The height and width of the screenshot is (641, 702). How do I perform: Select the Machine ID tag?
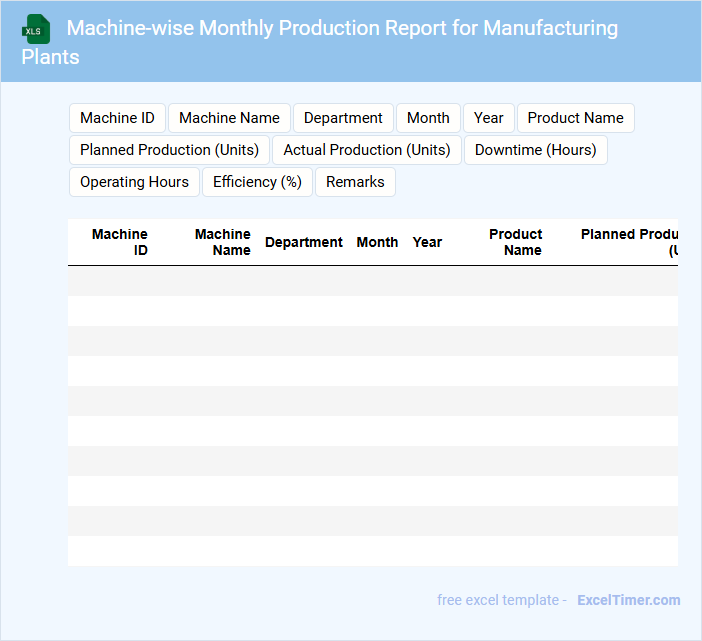pyautogui.click(x=117, y=118)
